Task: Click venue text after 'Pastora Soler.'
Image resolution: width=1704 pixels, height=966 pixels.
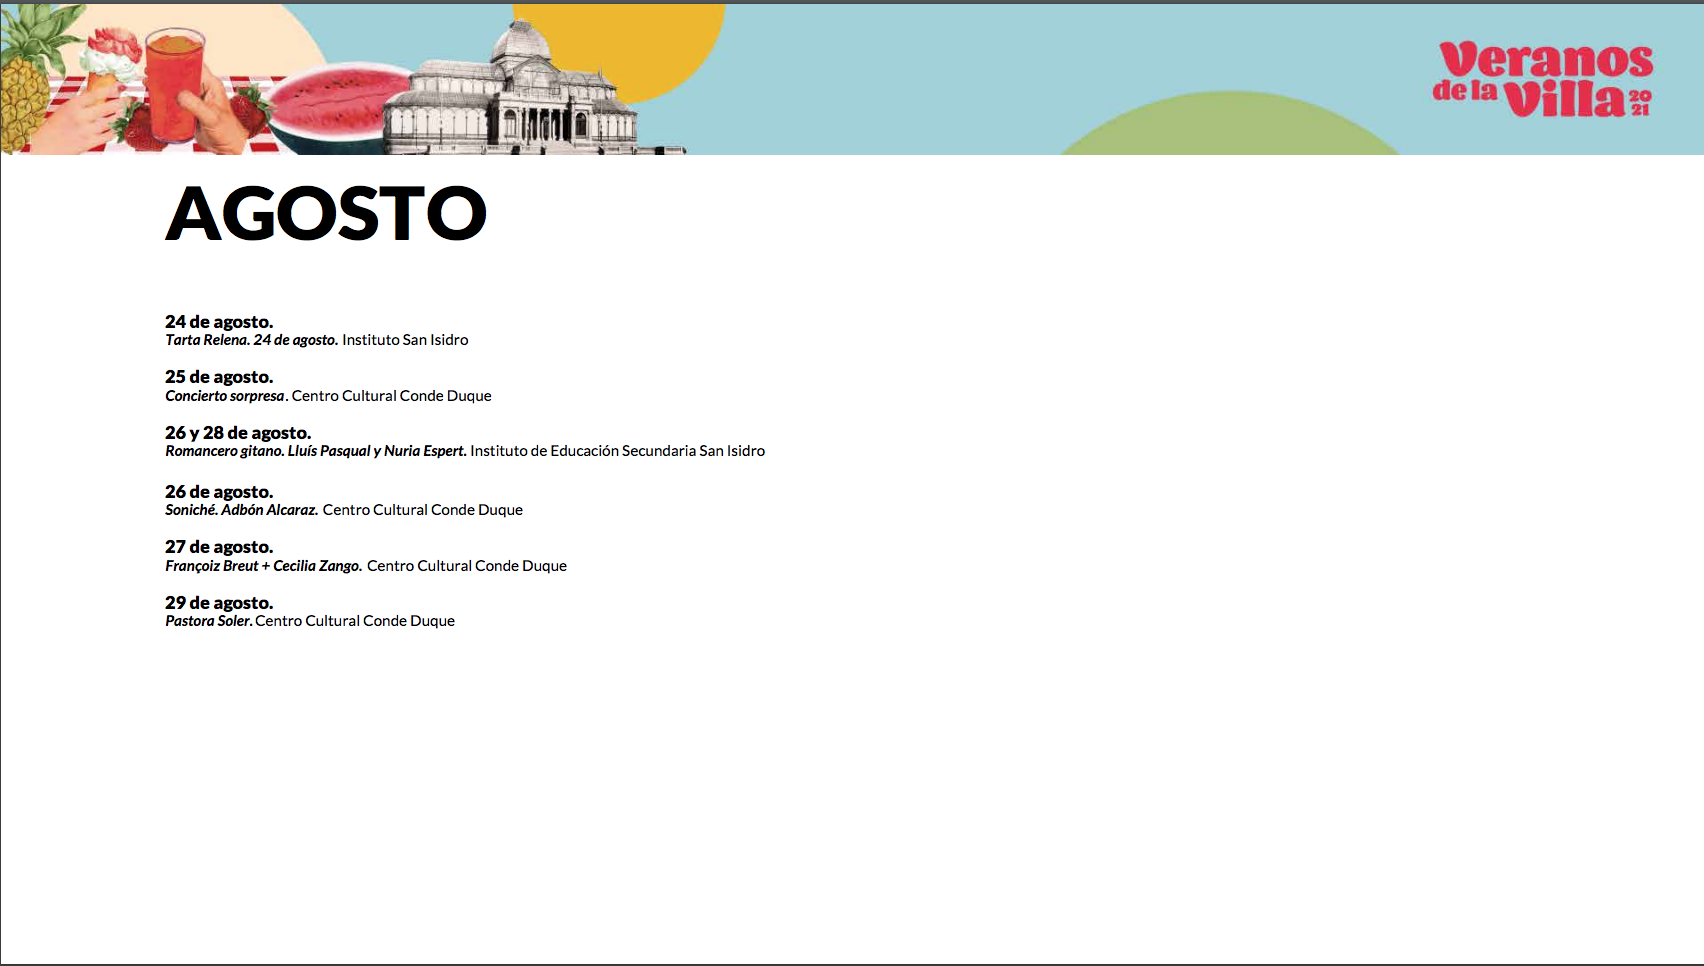Action: click(355, 621)
